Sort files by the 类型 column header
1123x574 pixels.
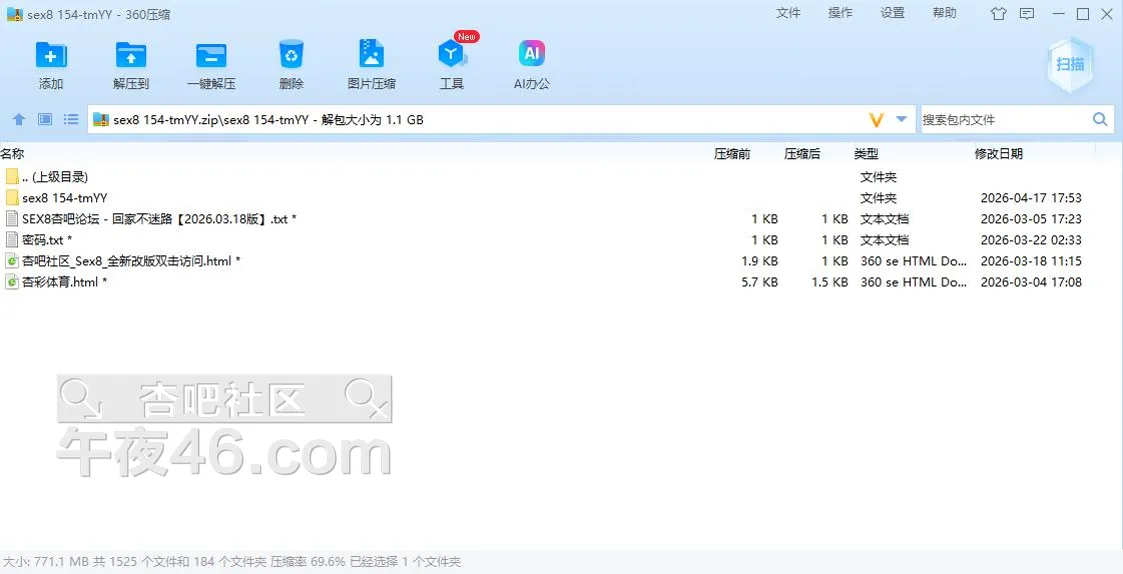[866, 154]
